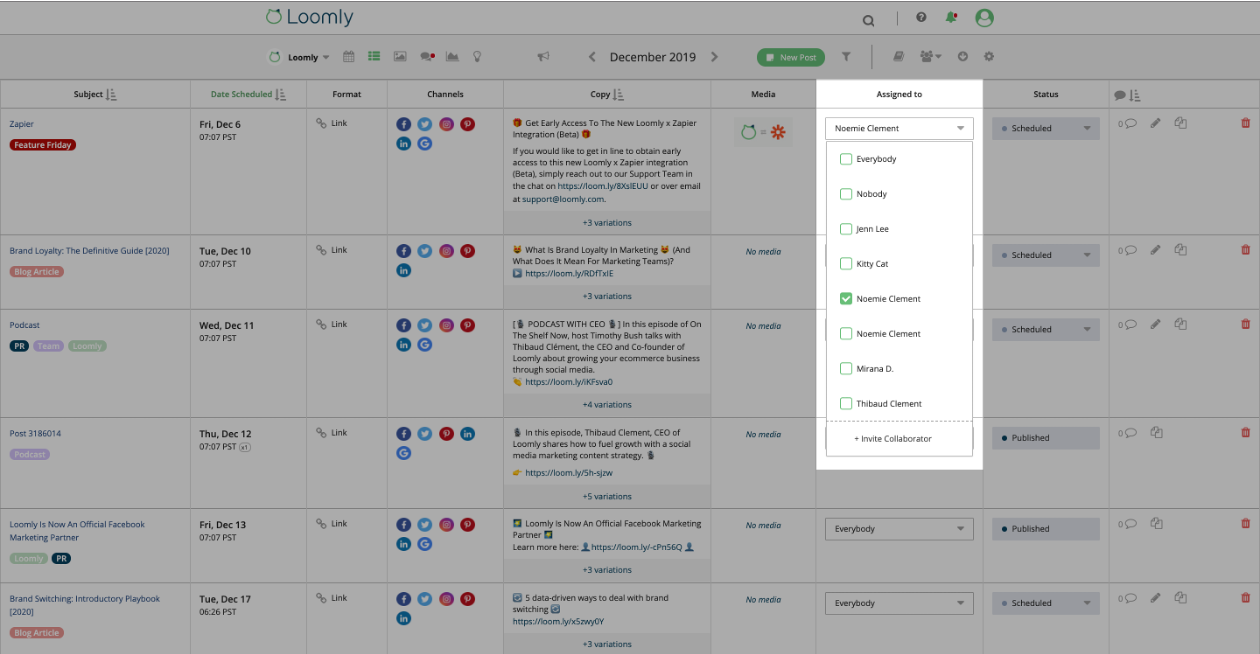Collapse the Noemie Clement assignee dropdown
Viewport: 1260px width, 654px height.
click(899, 128)
